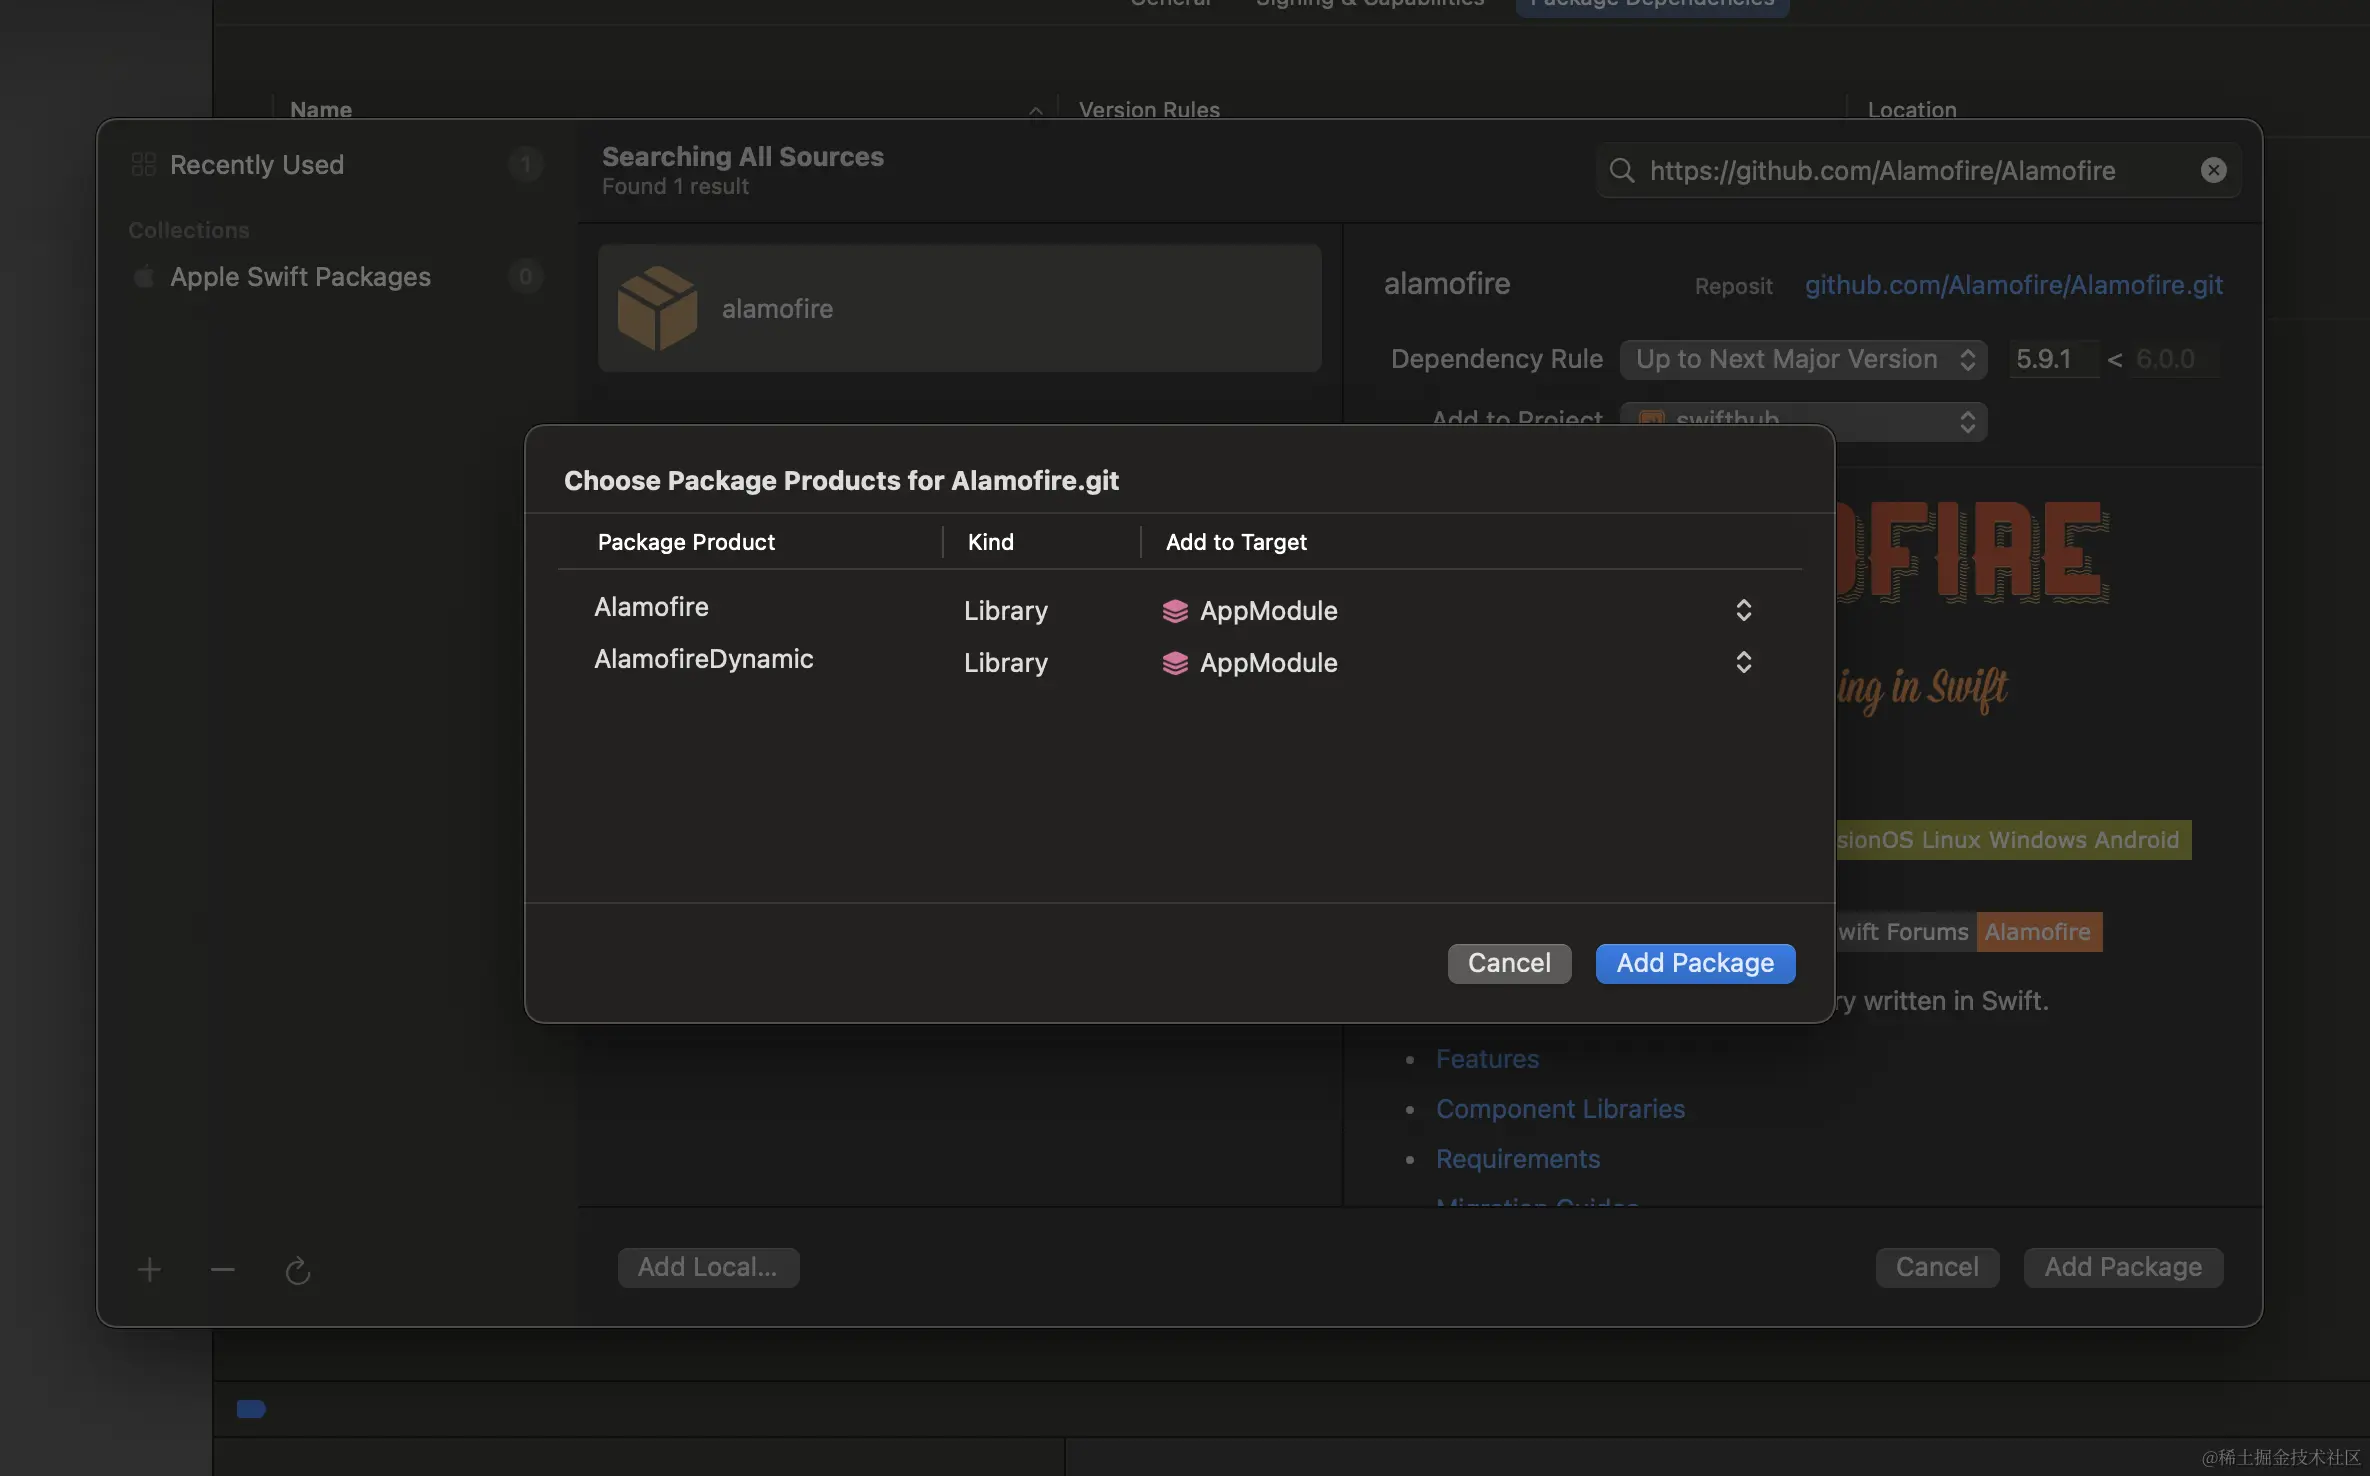
Task: Open the github.com Alamofire repository link
Action: pyautogui.click(x=2013, y=286)
